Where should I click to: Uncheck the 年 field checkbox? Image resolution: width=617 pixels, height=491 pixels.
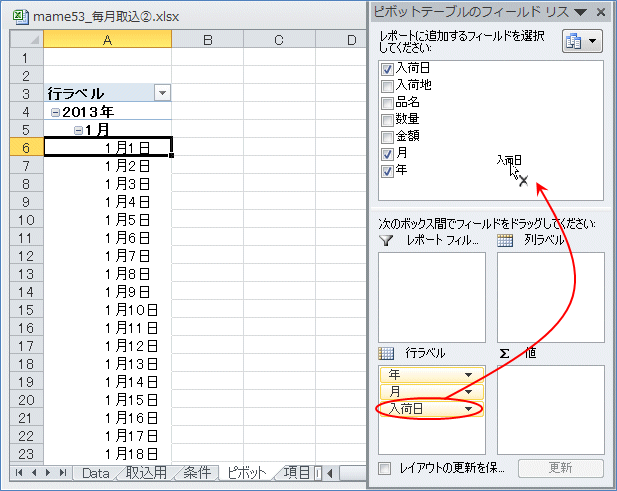click(387, 171)
